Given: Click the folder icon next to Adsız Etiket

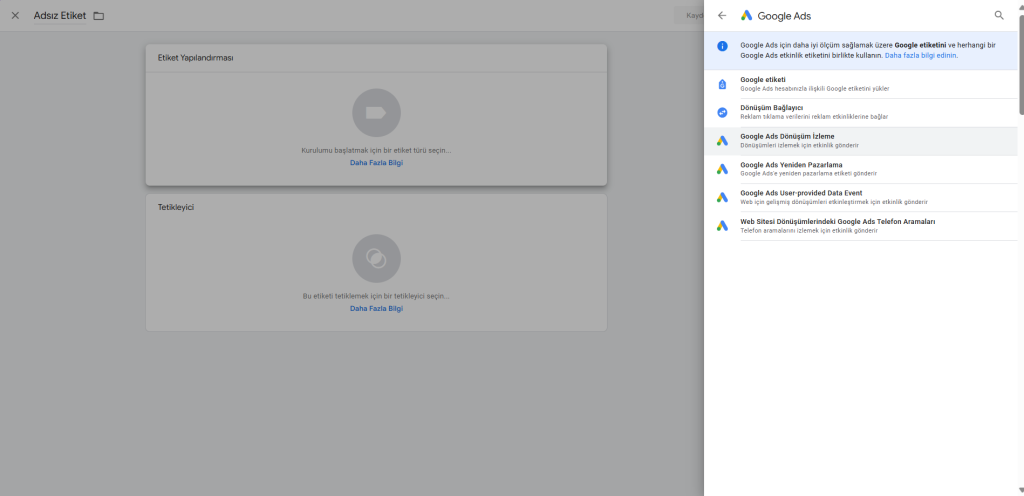Looking at the screenshot, I should (99, 16).
